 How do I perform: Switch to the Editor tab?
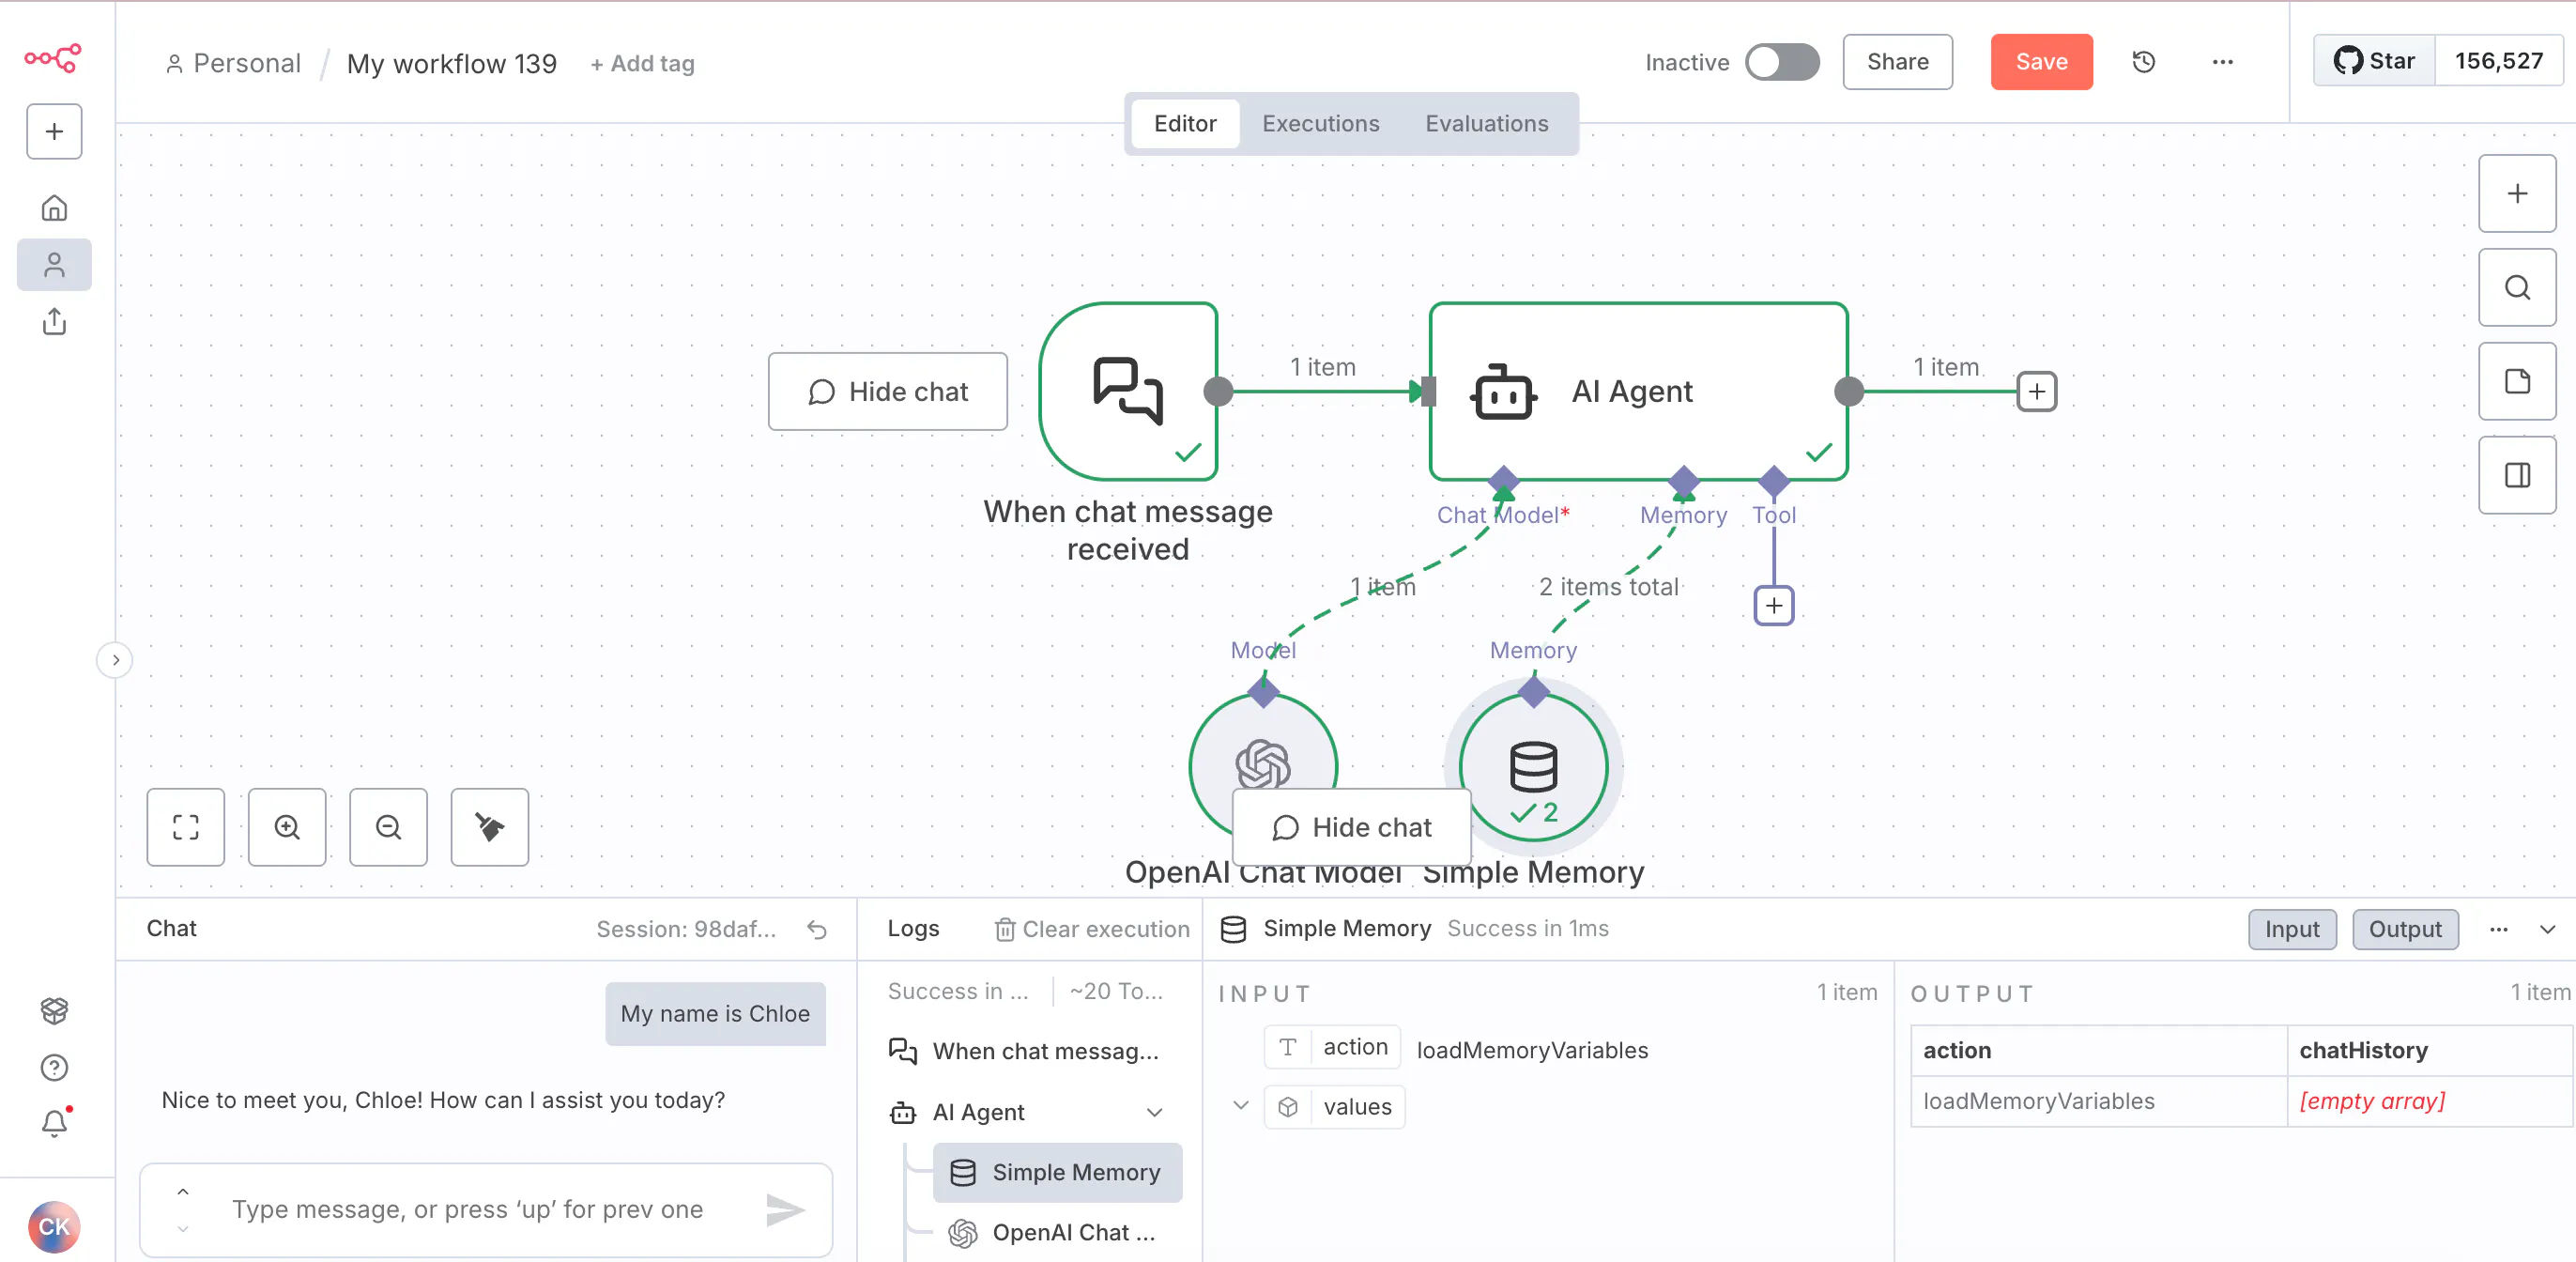1185,123
